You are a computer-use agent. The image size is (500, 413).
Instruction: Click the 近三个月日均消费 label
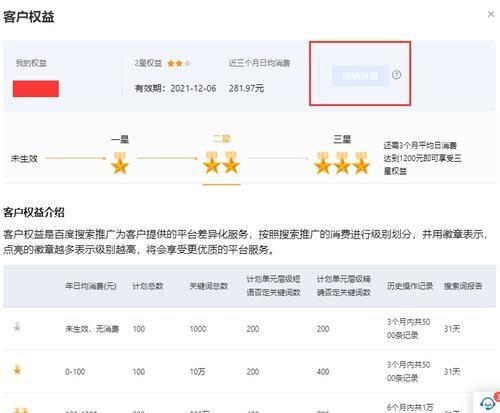[x=259, y=63]
